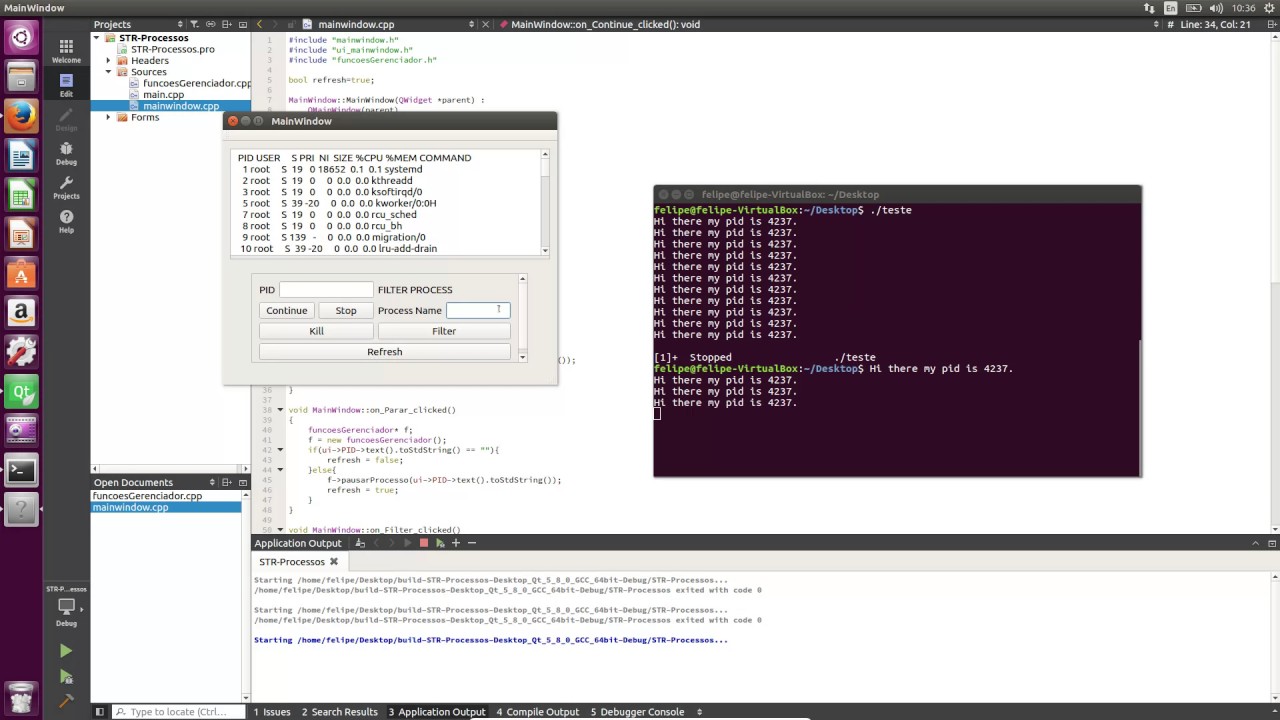Open Debug mode in Qt Creator sidebar
1280x720 pixels.
(x=66, y=153)
